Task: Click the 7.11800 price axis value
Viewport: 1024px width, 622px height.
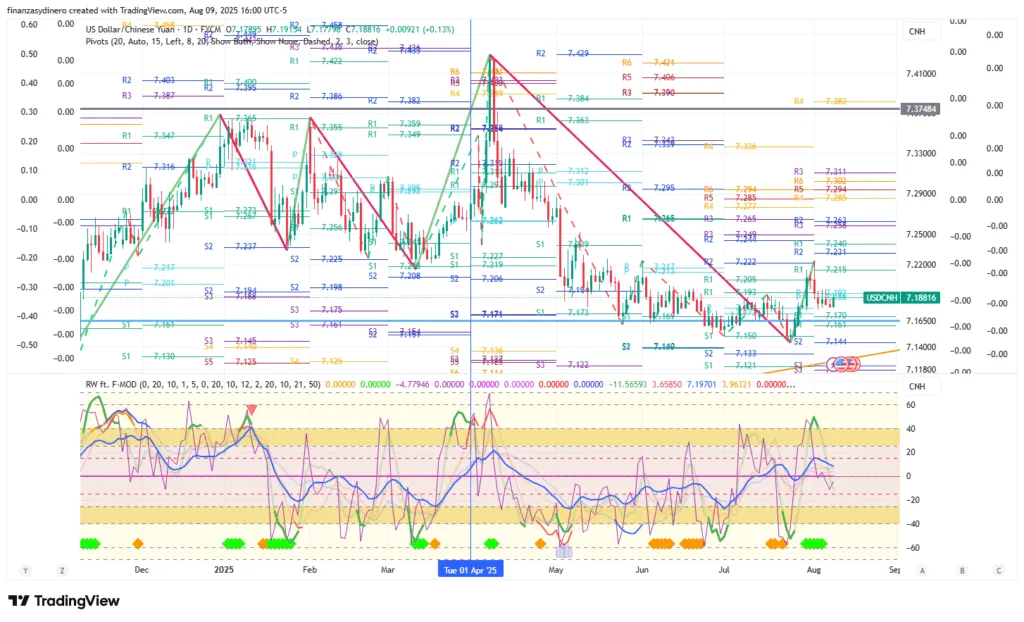Action: 921,369
